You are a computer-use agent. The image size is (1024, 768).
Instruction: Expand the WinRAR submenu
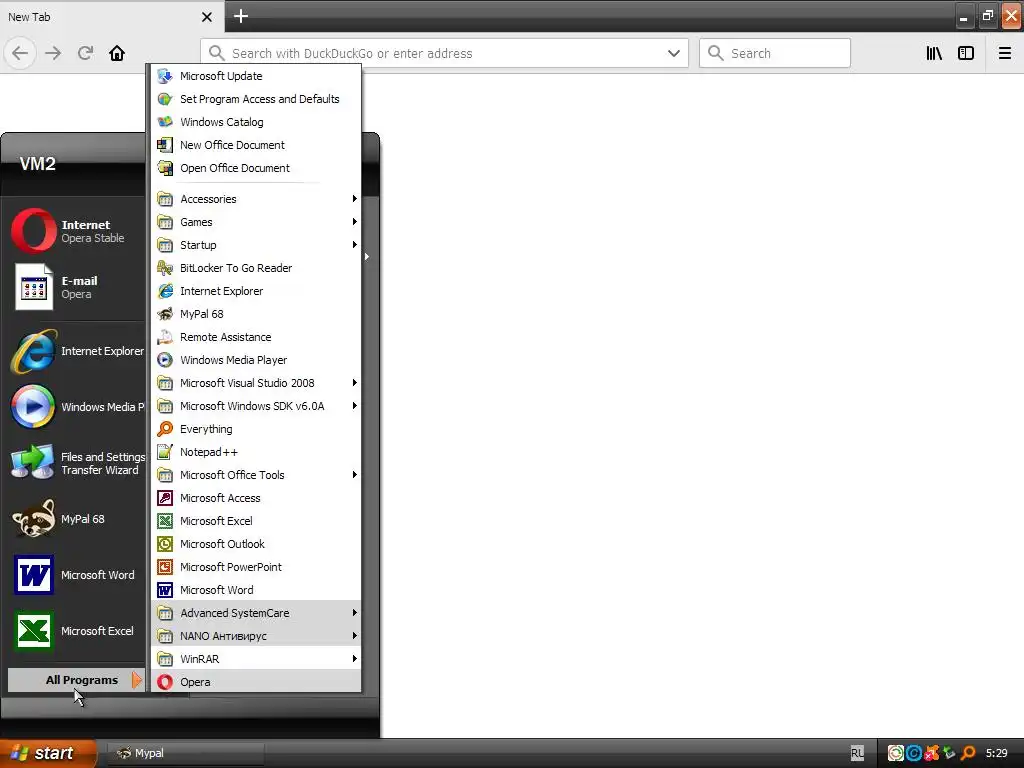(256, 658)
